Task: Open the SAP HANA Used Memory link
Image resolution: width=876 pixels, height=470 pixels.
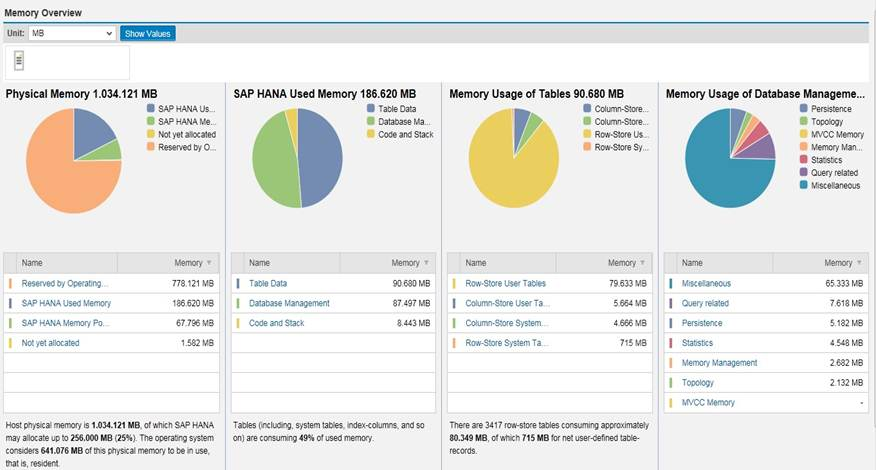Action: (66, 303)
